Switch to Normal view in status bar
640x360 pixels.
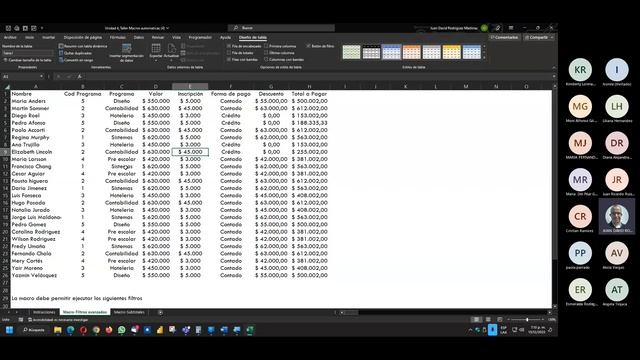point(476,319)
